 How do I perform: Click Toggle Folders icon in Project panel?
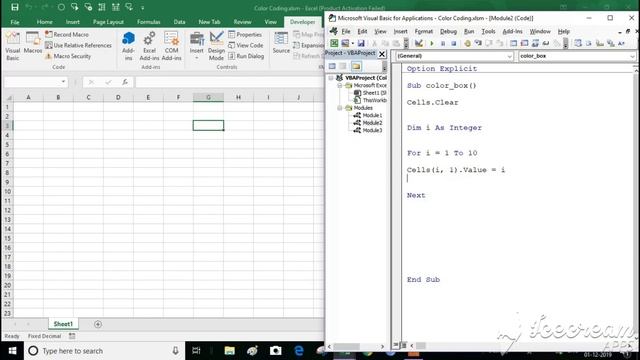coord(356,66)
